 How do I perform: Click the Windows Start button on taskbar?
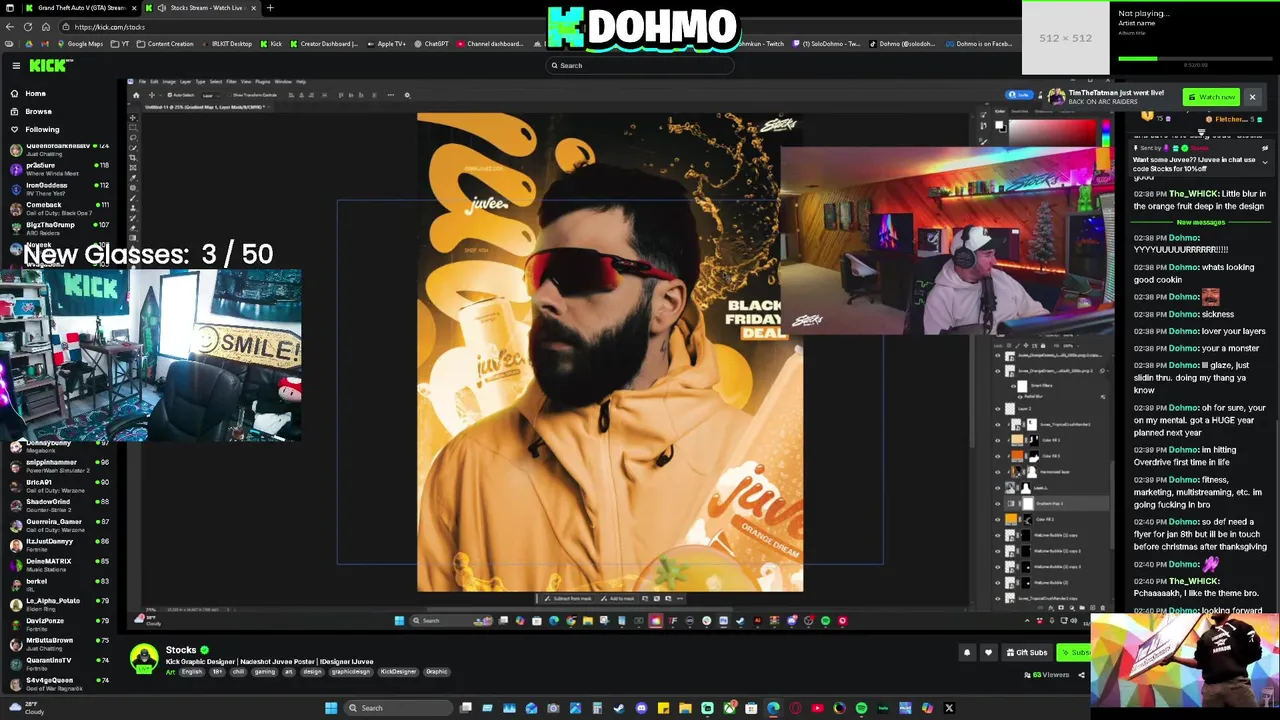click(x=331, y=708)
